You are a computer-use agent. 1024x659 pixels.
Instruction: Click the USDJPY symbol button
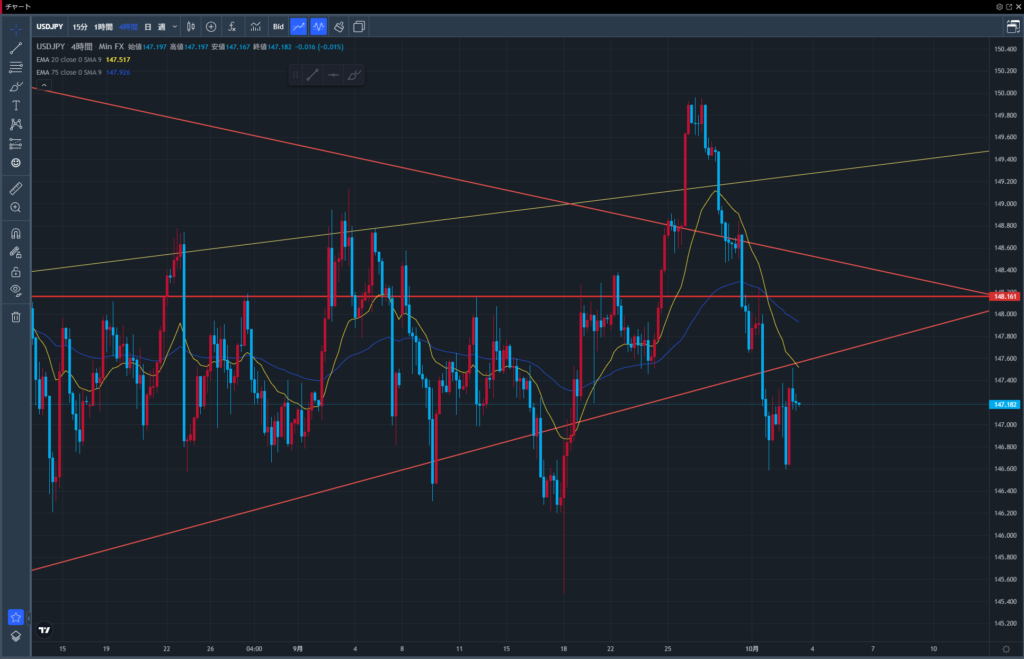tap(51, 26)
